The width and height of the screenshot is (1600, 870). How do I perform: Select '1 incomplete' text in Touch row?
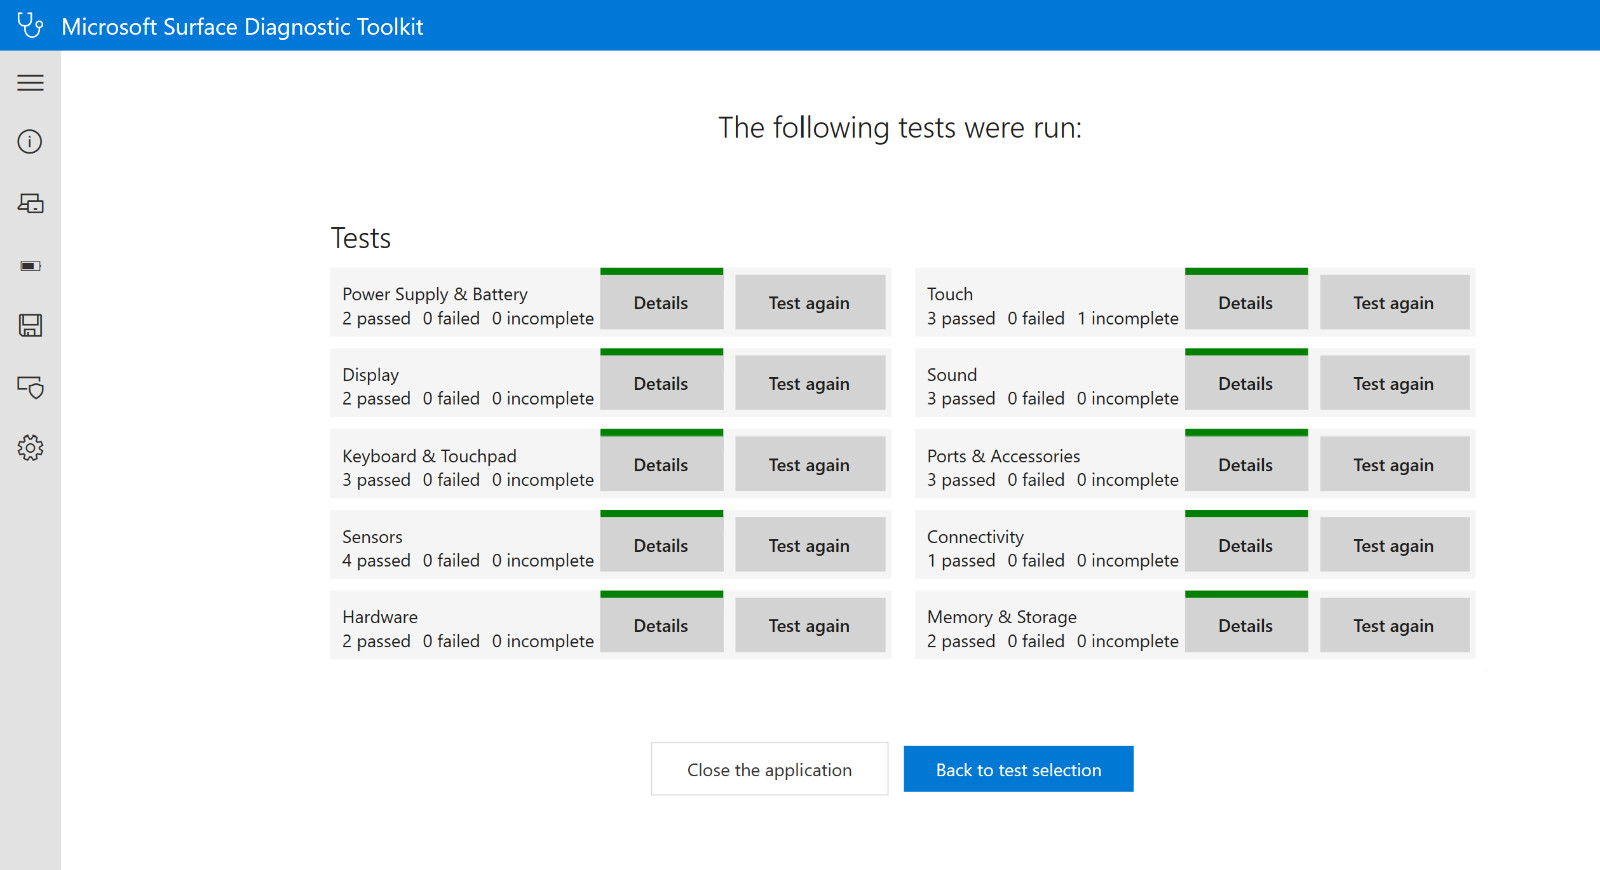[1128, 318]
